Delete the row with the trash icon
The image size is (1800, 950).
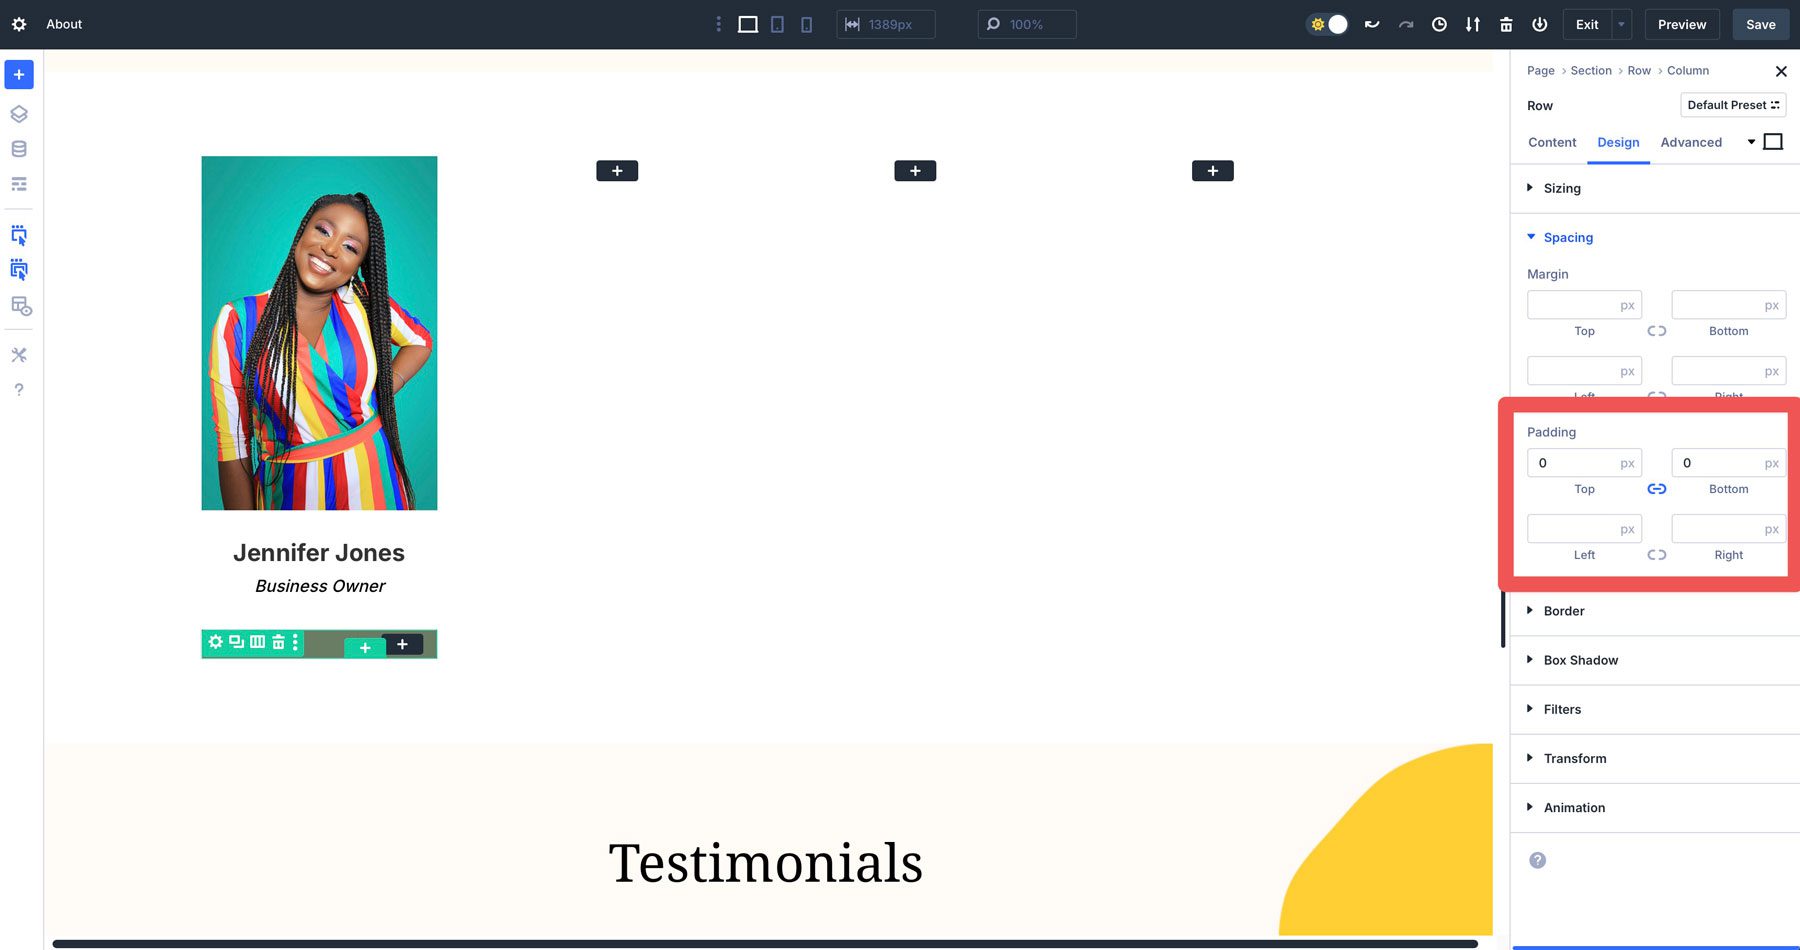pos(277,642)
